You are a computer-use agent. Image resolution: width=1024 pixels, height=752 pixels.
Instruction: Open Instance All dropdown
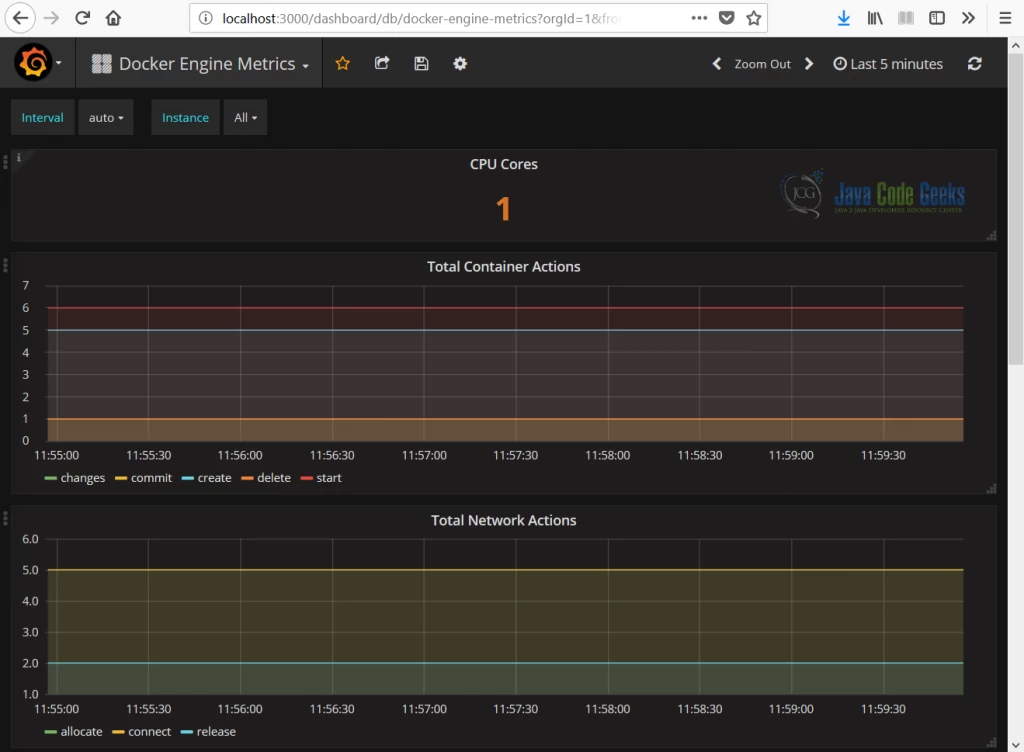245,118
